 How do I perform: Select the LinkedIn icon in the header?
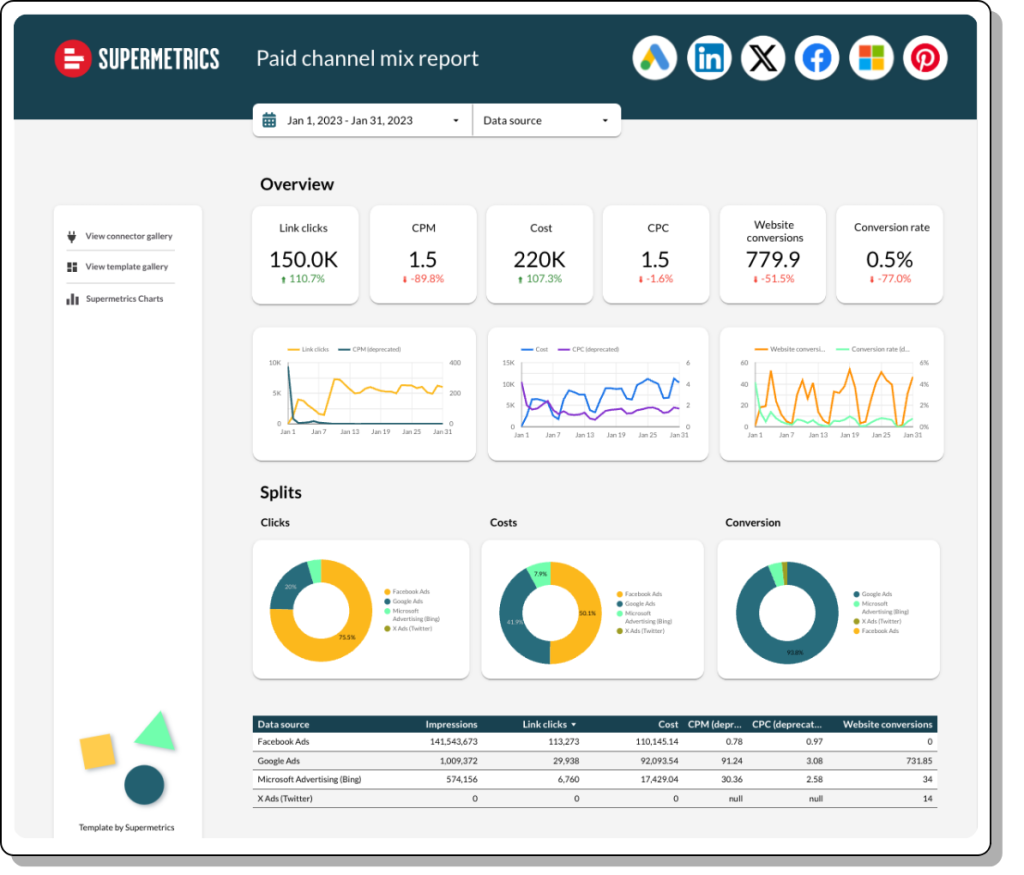[x=709, y=58]
